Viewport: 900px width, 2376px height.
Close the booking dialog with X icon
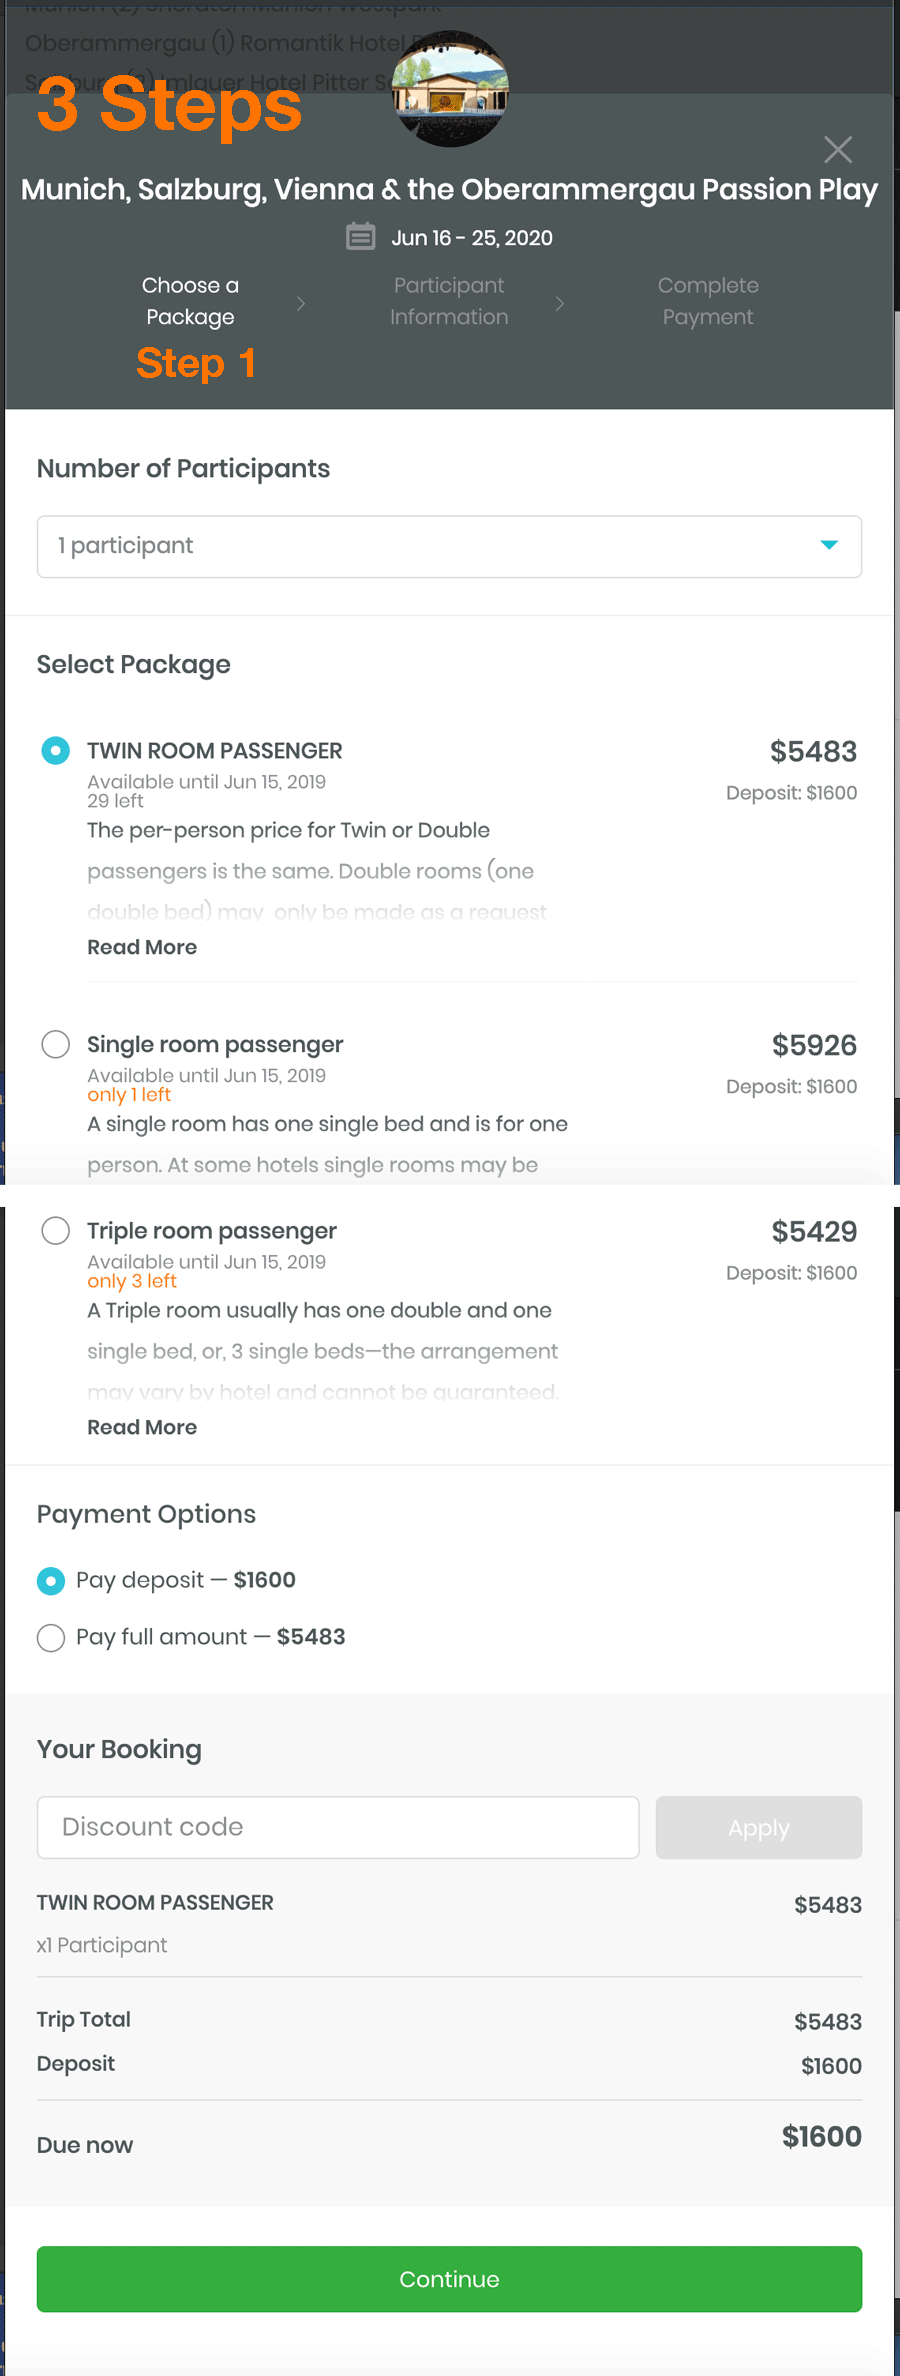click(838, 150)
